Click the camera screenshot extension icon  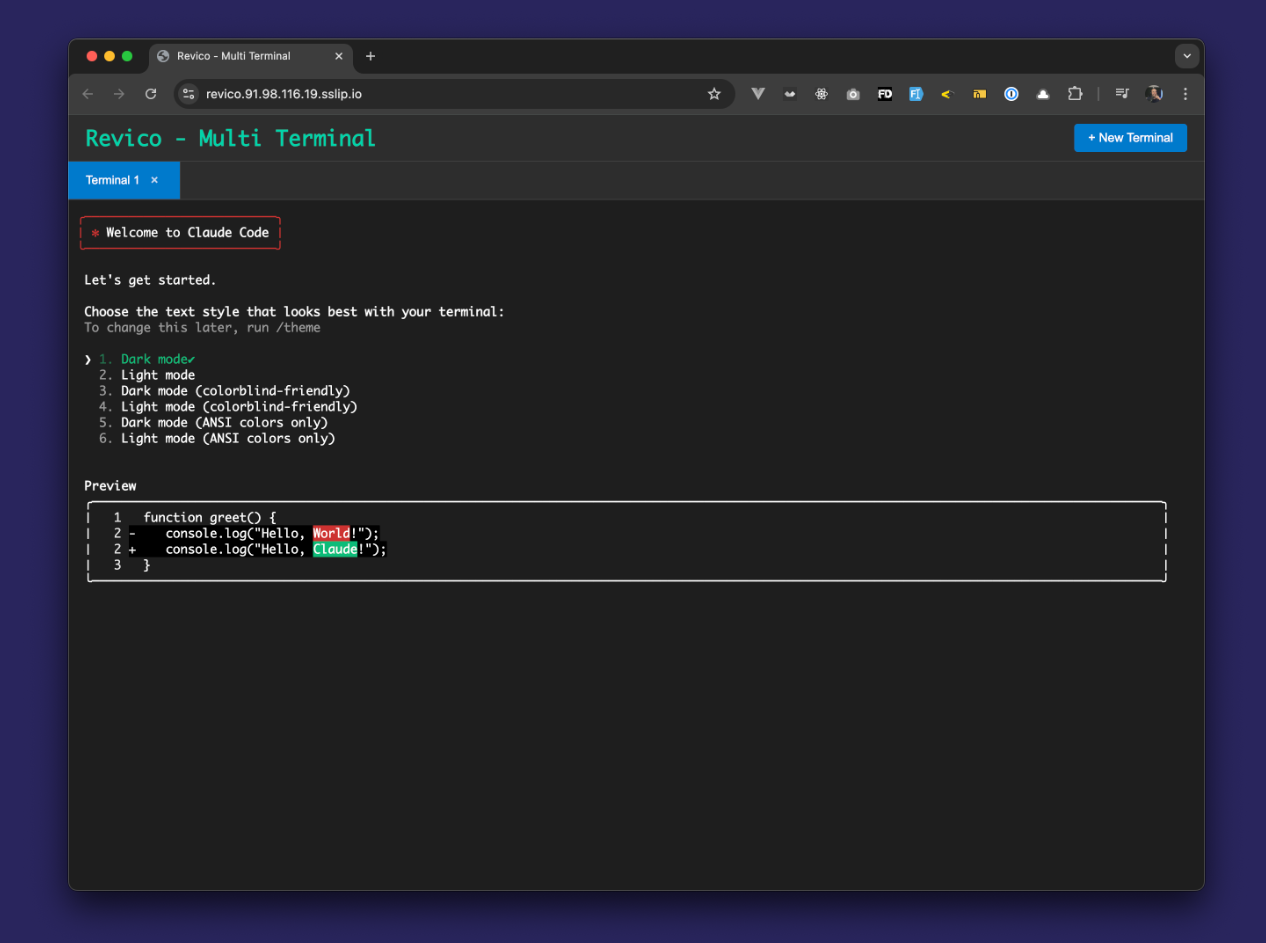(x=853, y=94)
